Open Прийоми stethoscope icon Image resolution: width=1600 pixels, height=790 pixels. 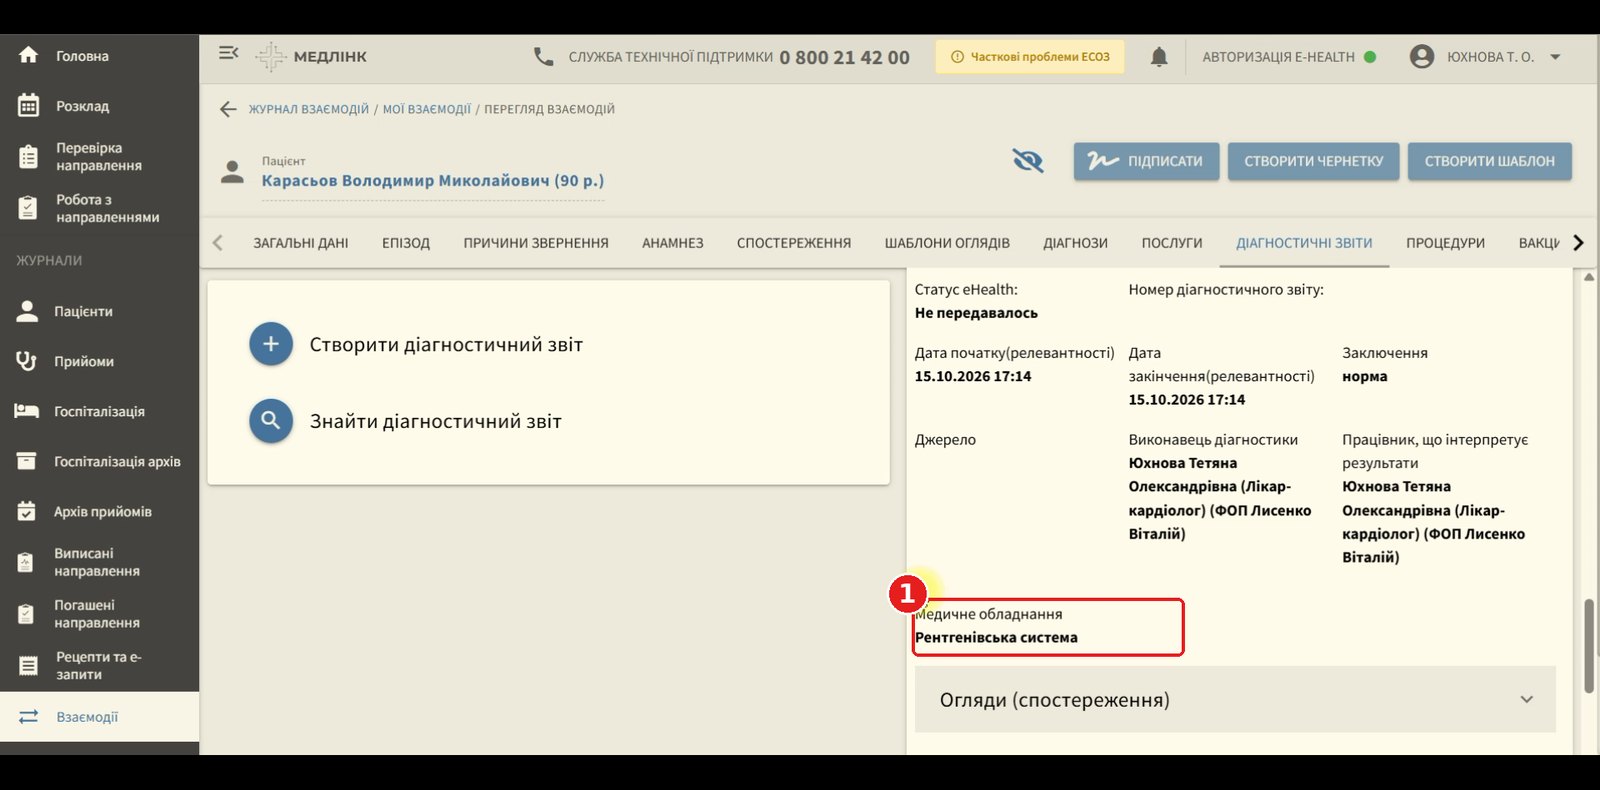27,361
